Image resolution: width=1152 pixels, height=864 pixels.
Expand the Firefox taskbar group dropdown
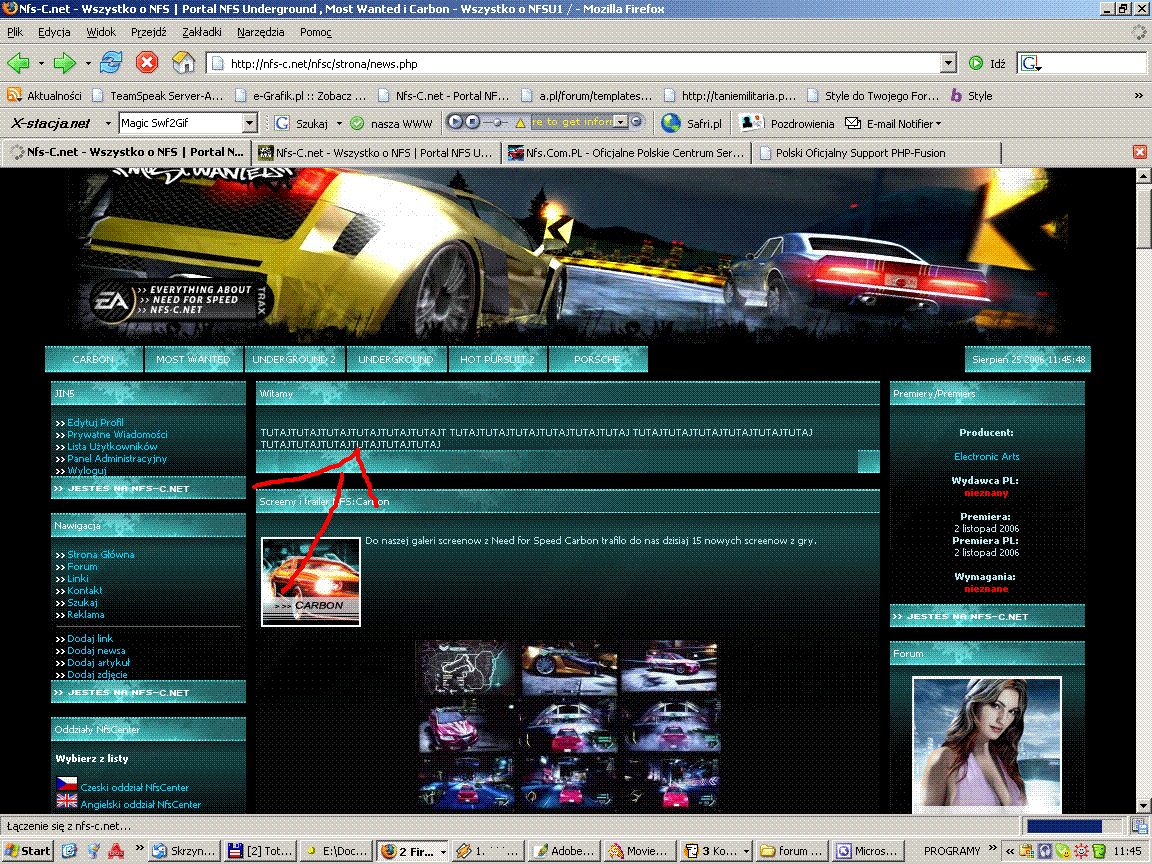[443, 852]
